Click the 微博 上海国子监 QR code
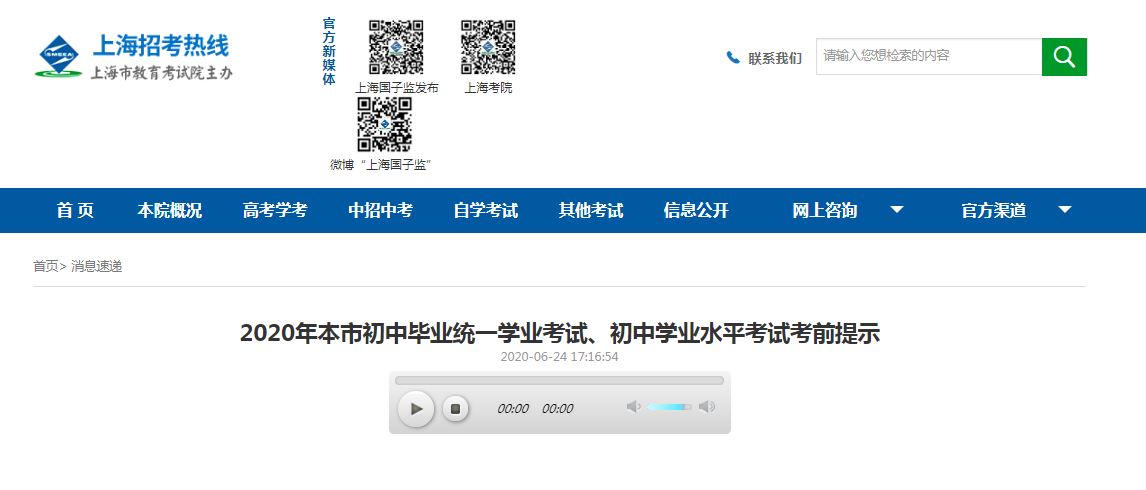Screen dimensions: 1146x490 385,124
